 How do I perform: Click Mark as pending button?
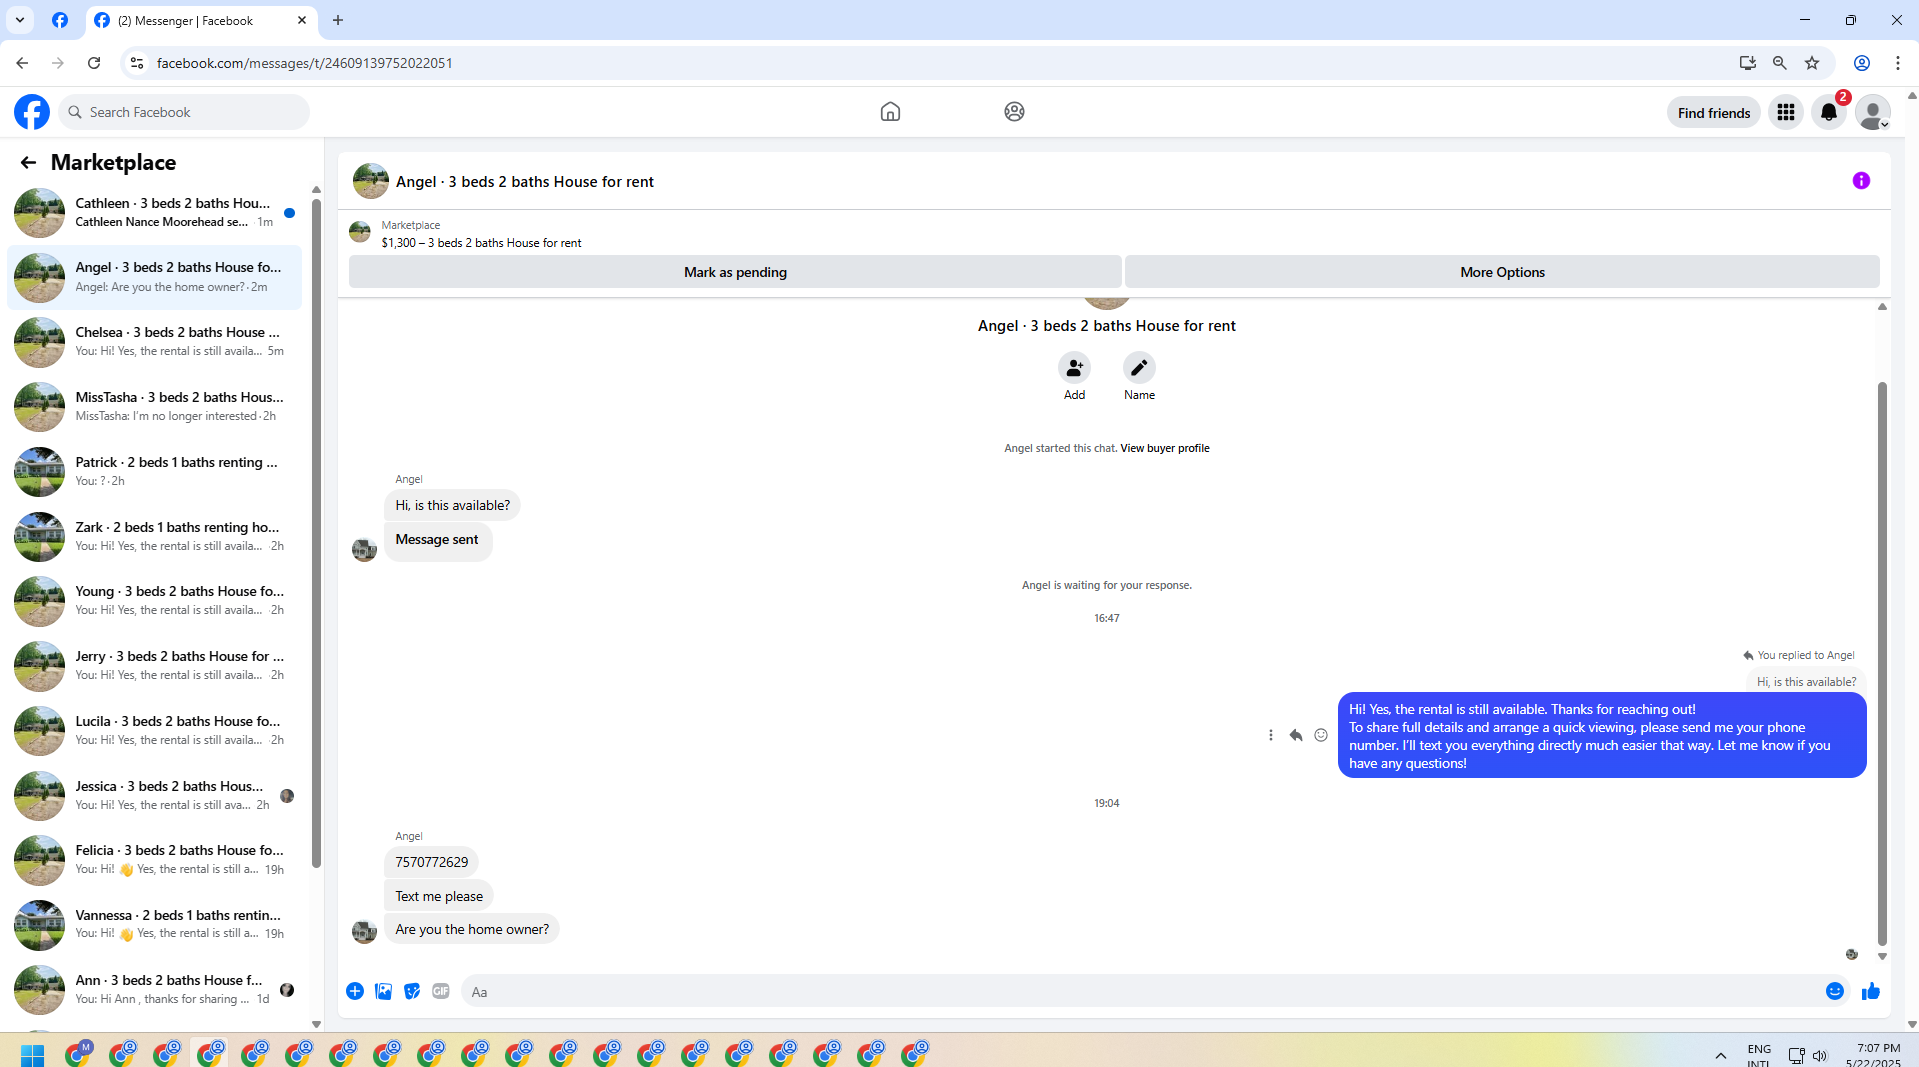tap(735, 272)
